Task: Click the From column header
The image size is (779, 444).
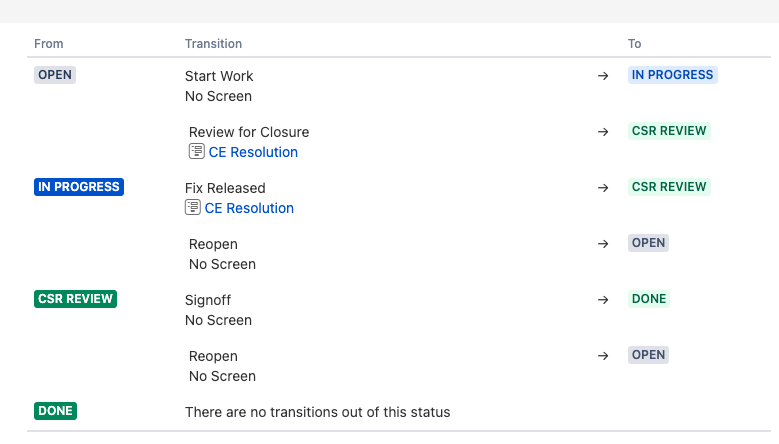Action: pos(48,44)
